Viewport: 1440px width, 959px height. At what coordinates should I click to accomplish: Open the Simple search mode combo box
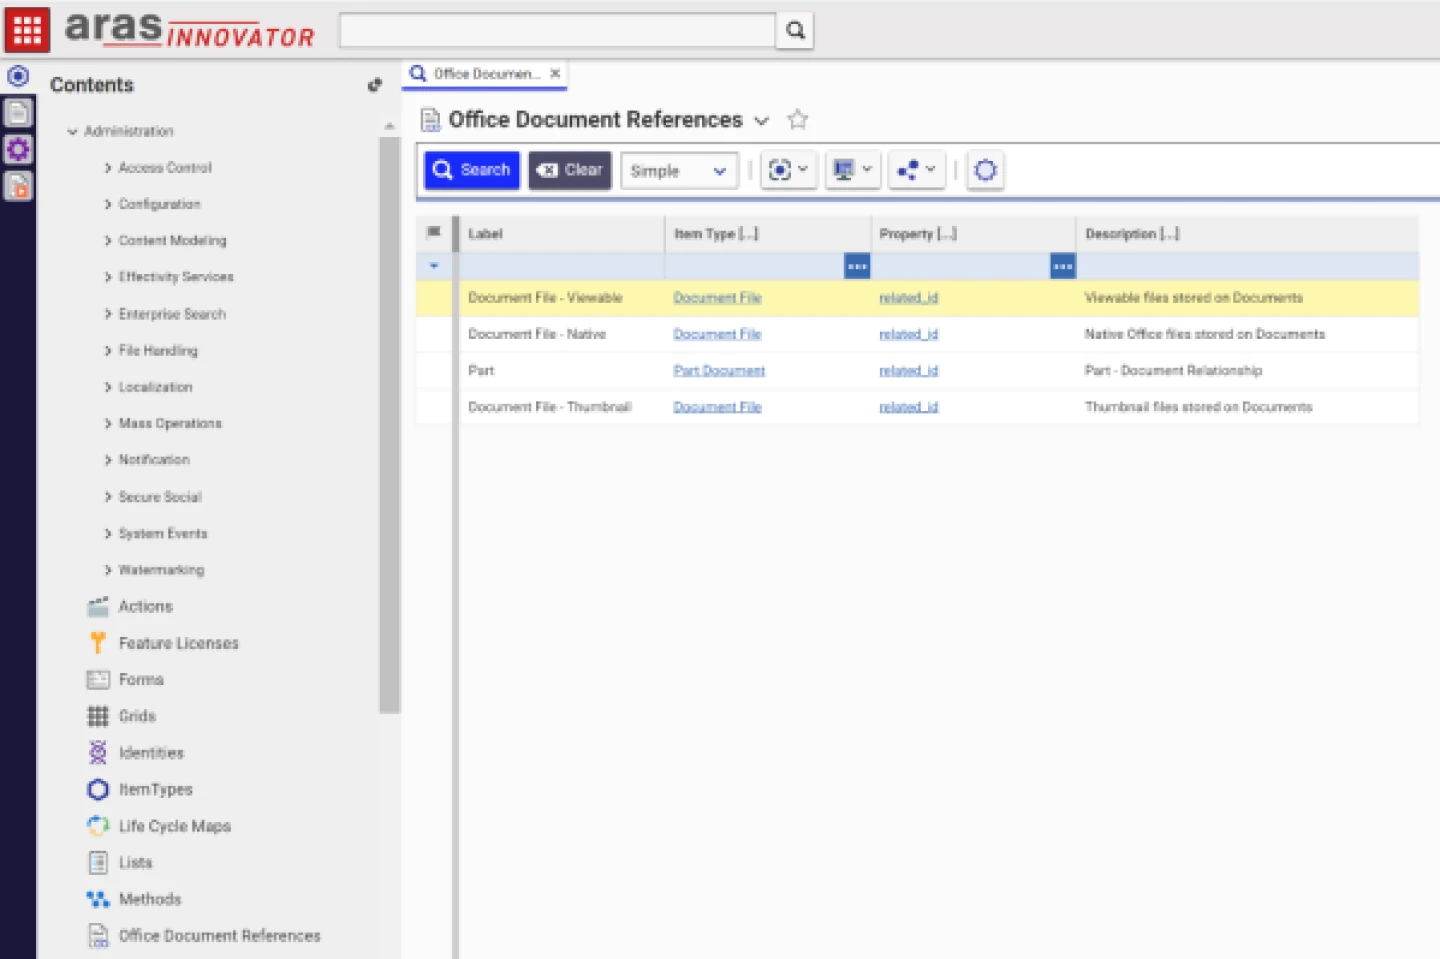coord(679,171)
